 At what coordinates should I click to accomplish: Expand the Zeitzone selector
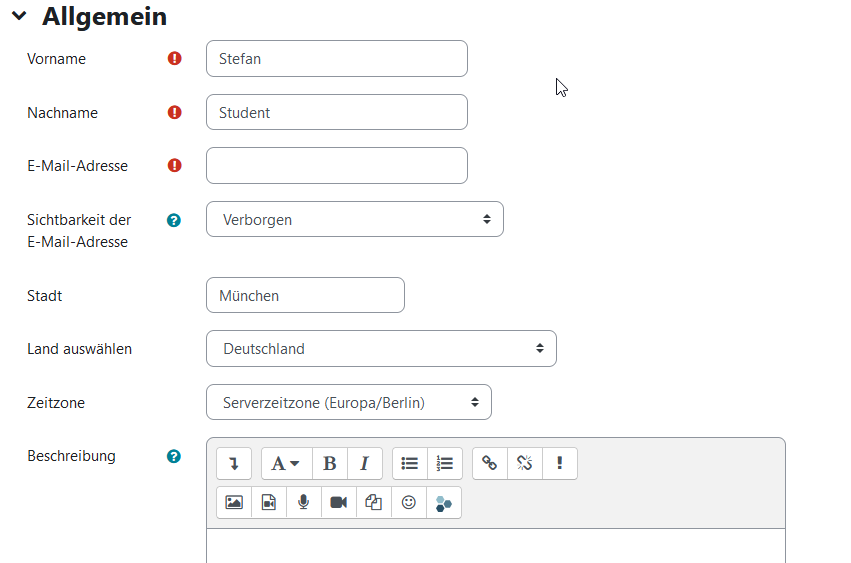pyautogui.click(x=348, y=403)
